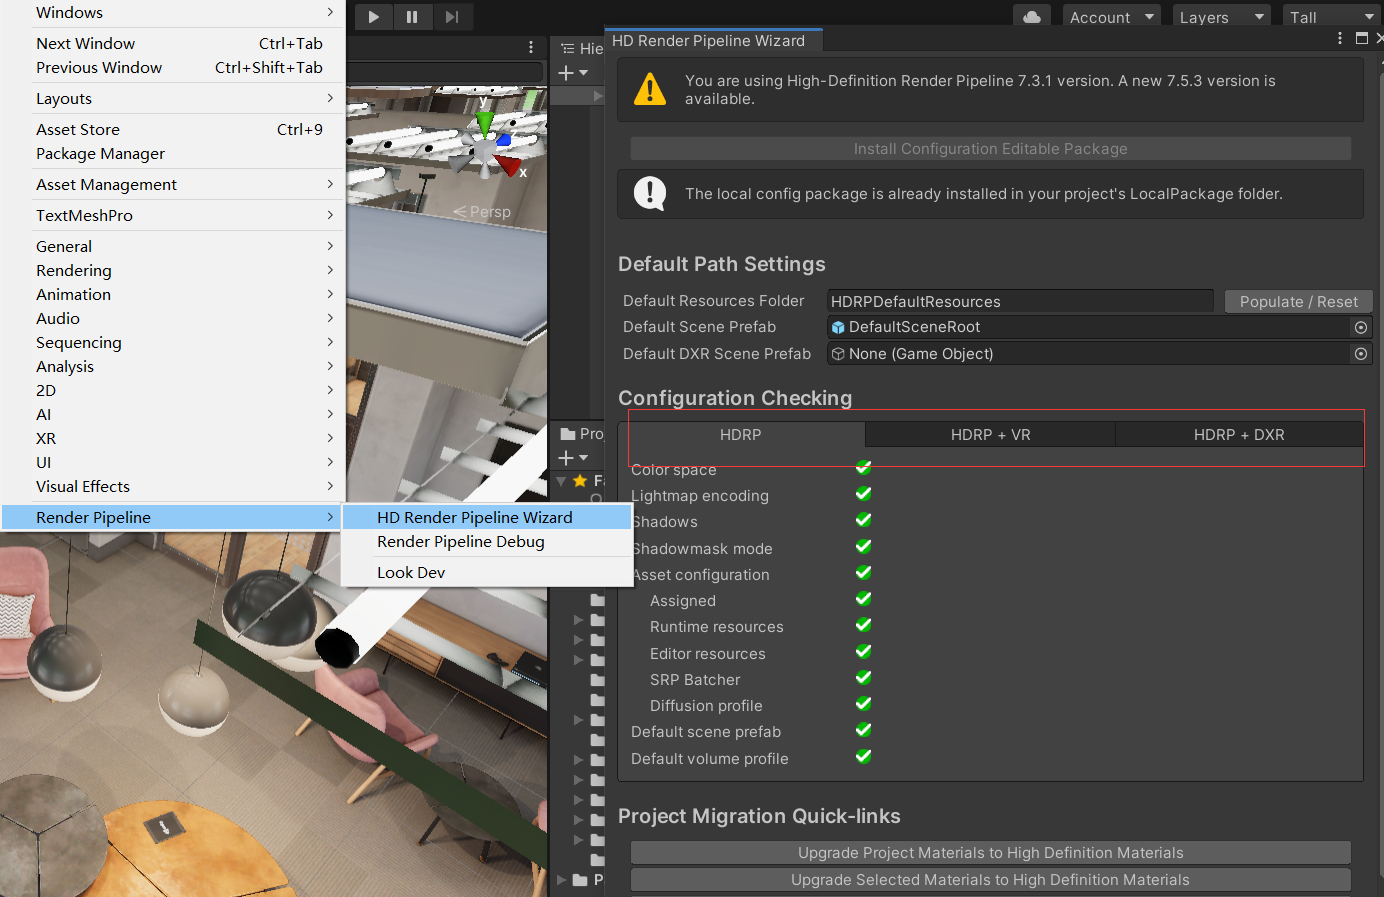Expand the Rendering submenu

[172, 270]
